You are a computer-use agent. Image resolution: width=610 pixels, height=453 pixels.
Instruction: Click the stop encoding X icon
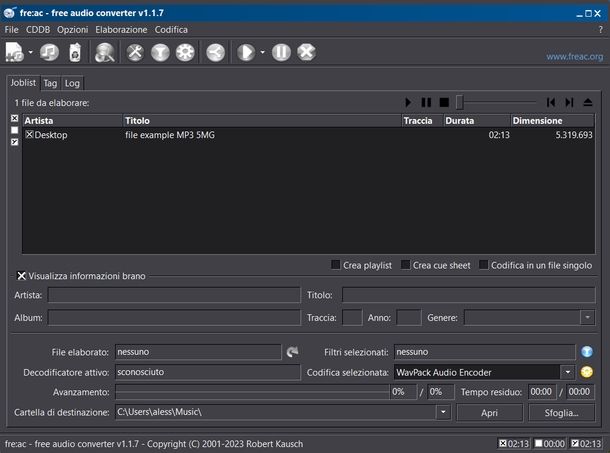point(306,52)
